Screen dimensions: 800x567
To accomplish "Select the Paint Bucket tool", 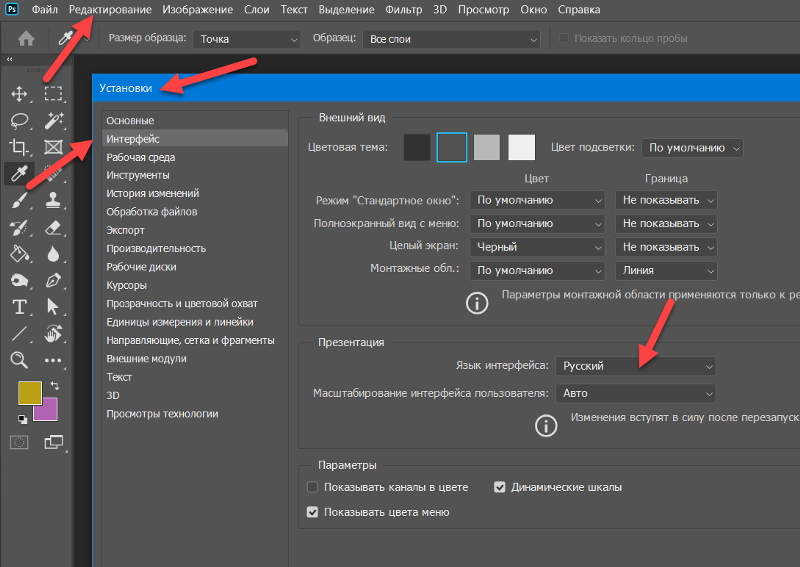I will coord(19,254).
